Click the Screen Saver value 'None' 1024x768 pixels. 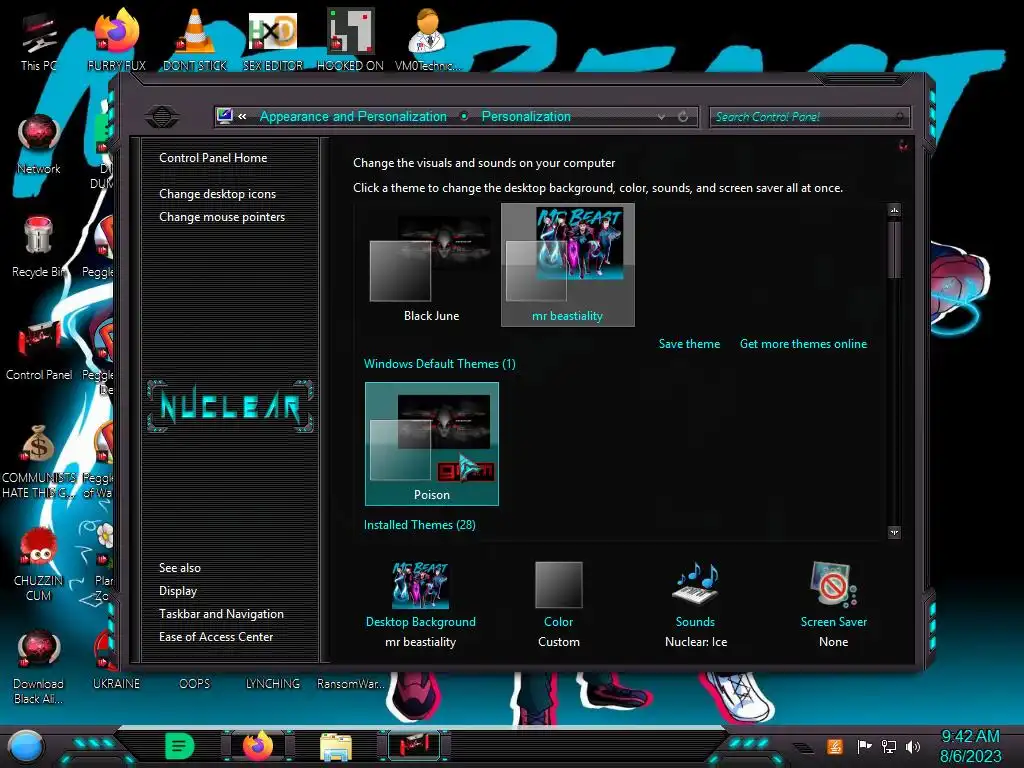point(833,641)
